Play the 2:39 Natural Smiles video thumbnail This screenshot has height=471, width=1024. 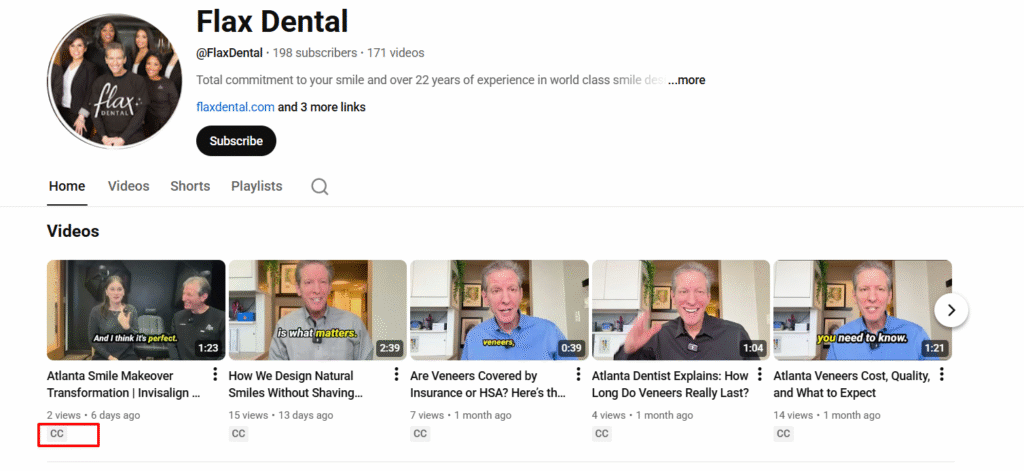(317, 310)
